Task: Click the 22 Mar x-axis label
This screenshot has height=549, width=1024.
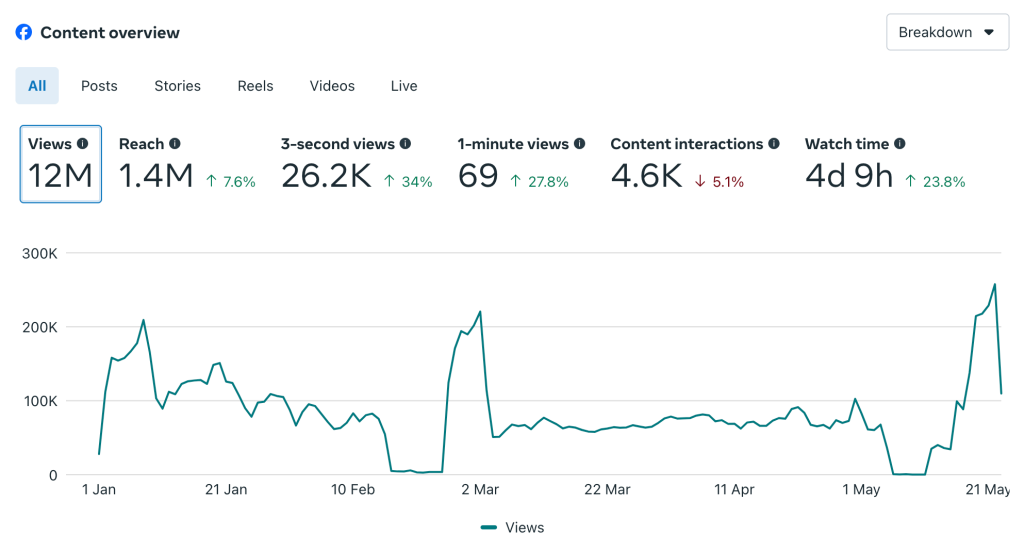Action: tap(607, 490)
